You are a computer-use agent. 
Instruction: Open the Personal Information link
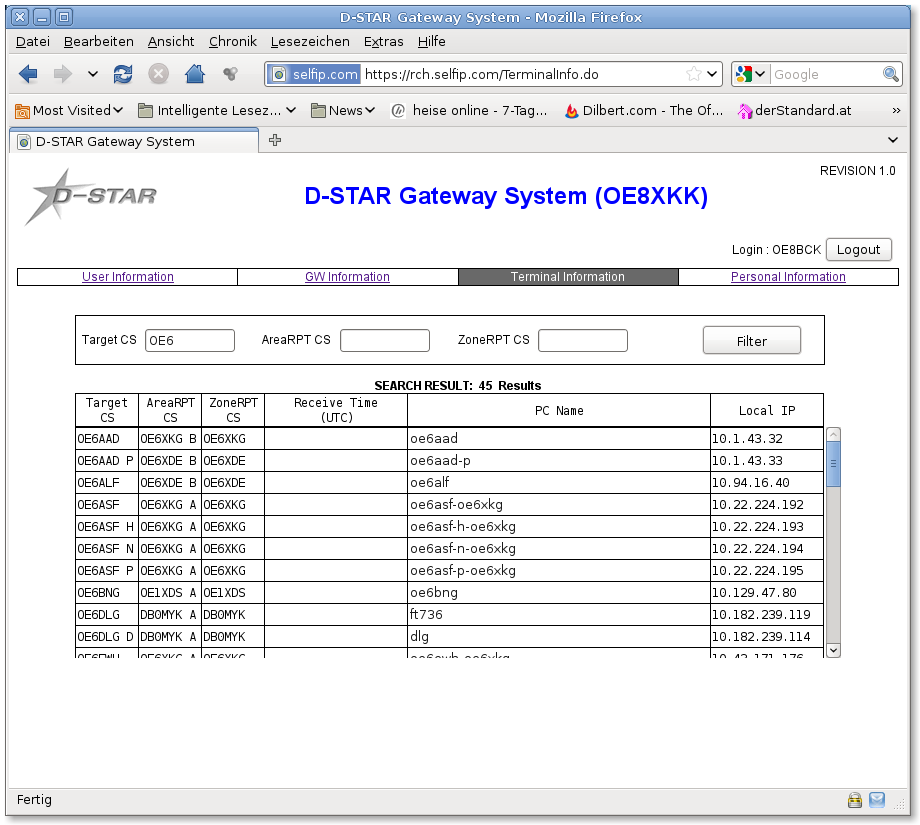point(788,277)
